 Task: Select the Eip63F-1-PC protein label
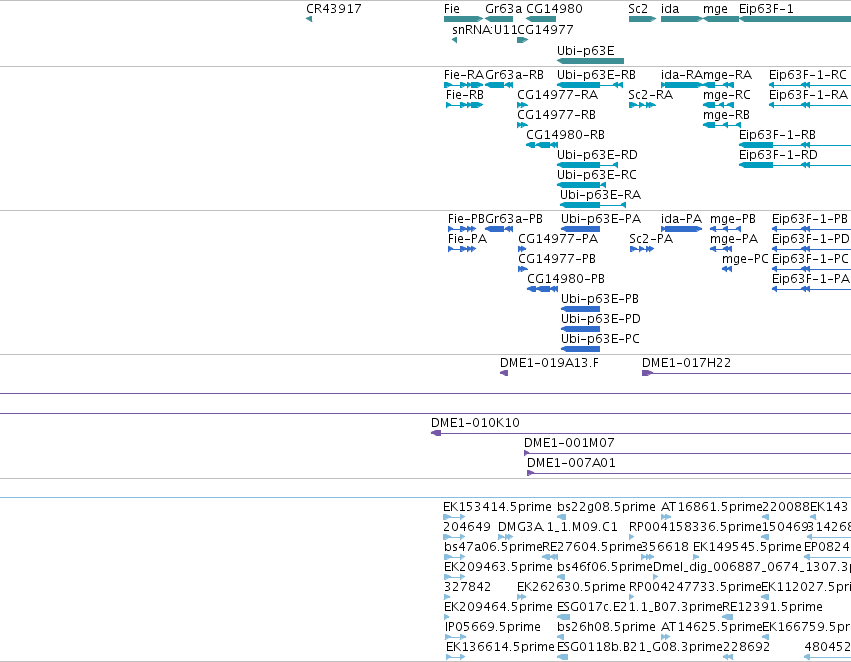(810, 259)
